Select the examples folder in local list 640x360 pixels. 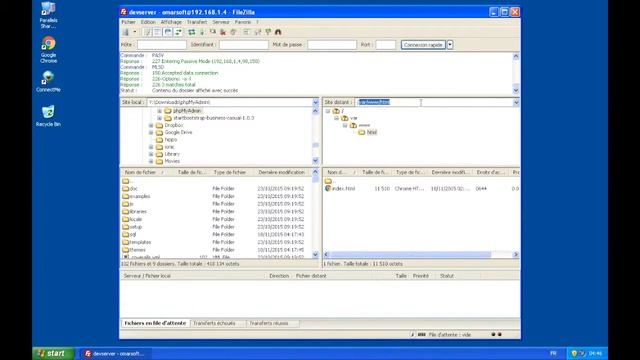(x=140, y=196)
